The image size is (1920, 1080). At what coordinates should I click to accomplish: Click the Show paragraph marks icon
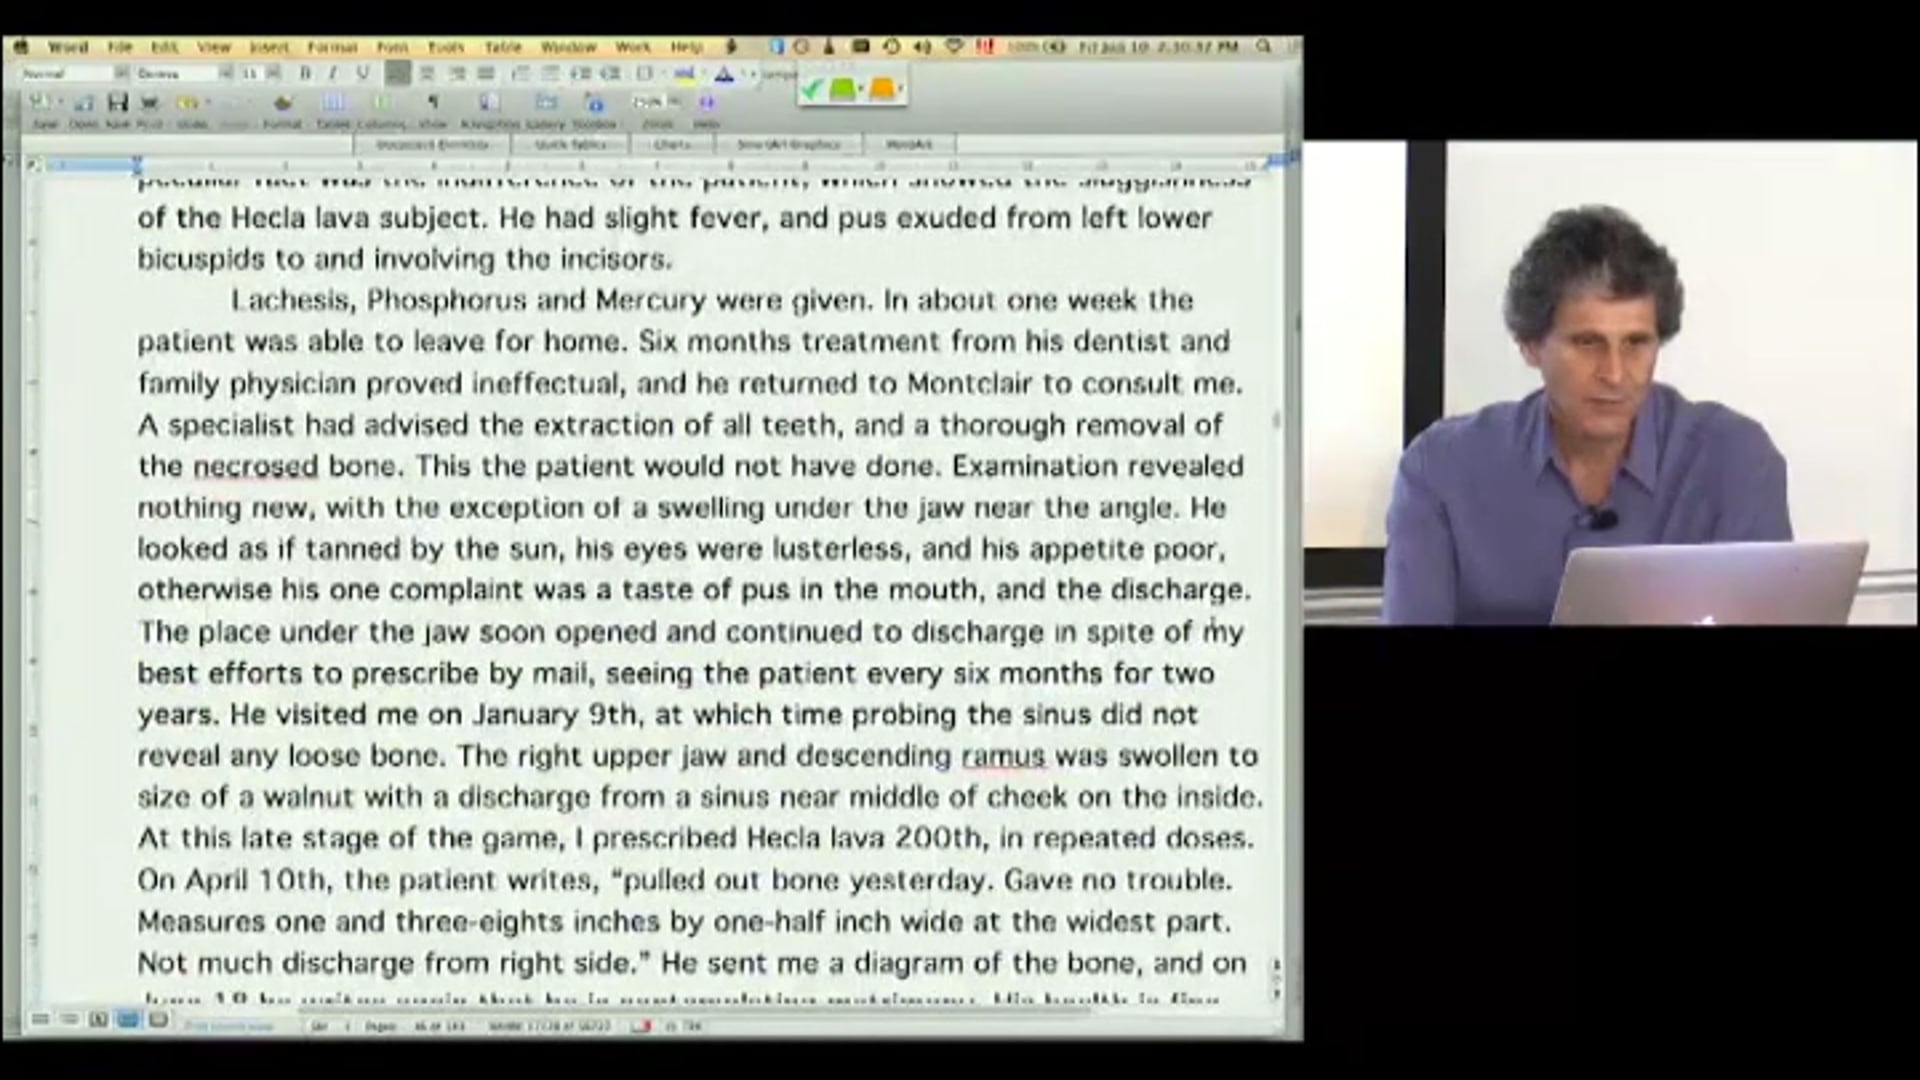click(x=433, y=103)
